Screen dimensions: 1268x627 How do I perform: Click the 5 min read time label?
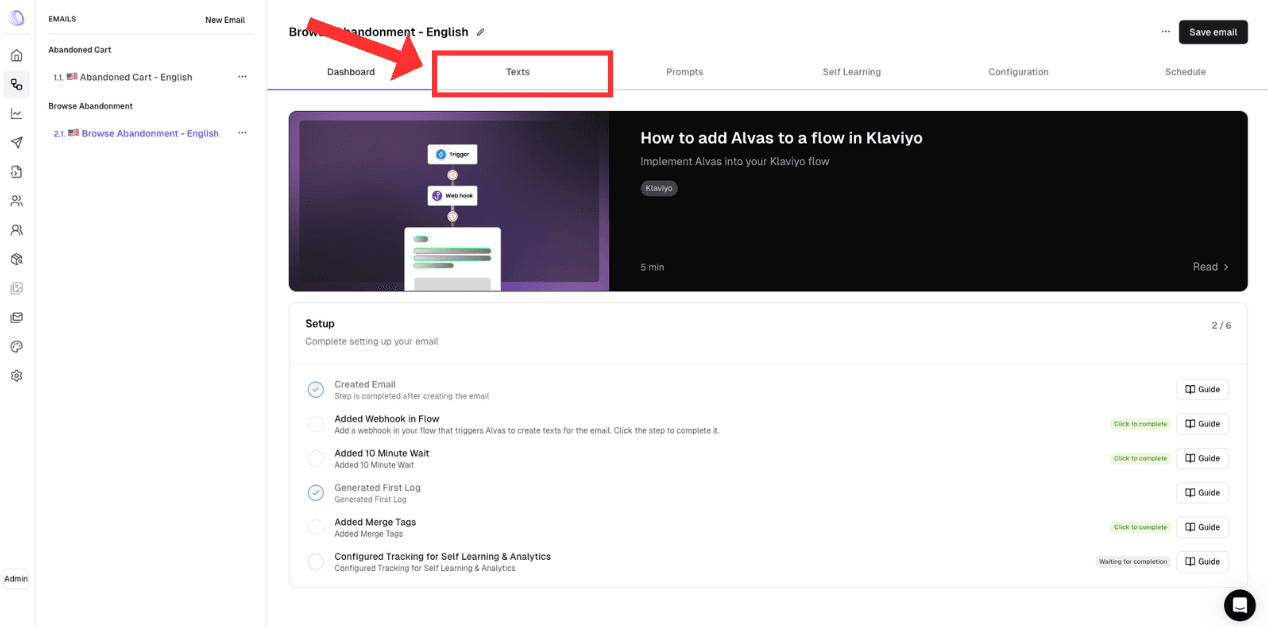tap(652, 267)
